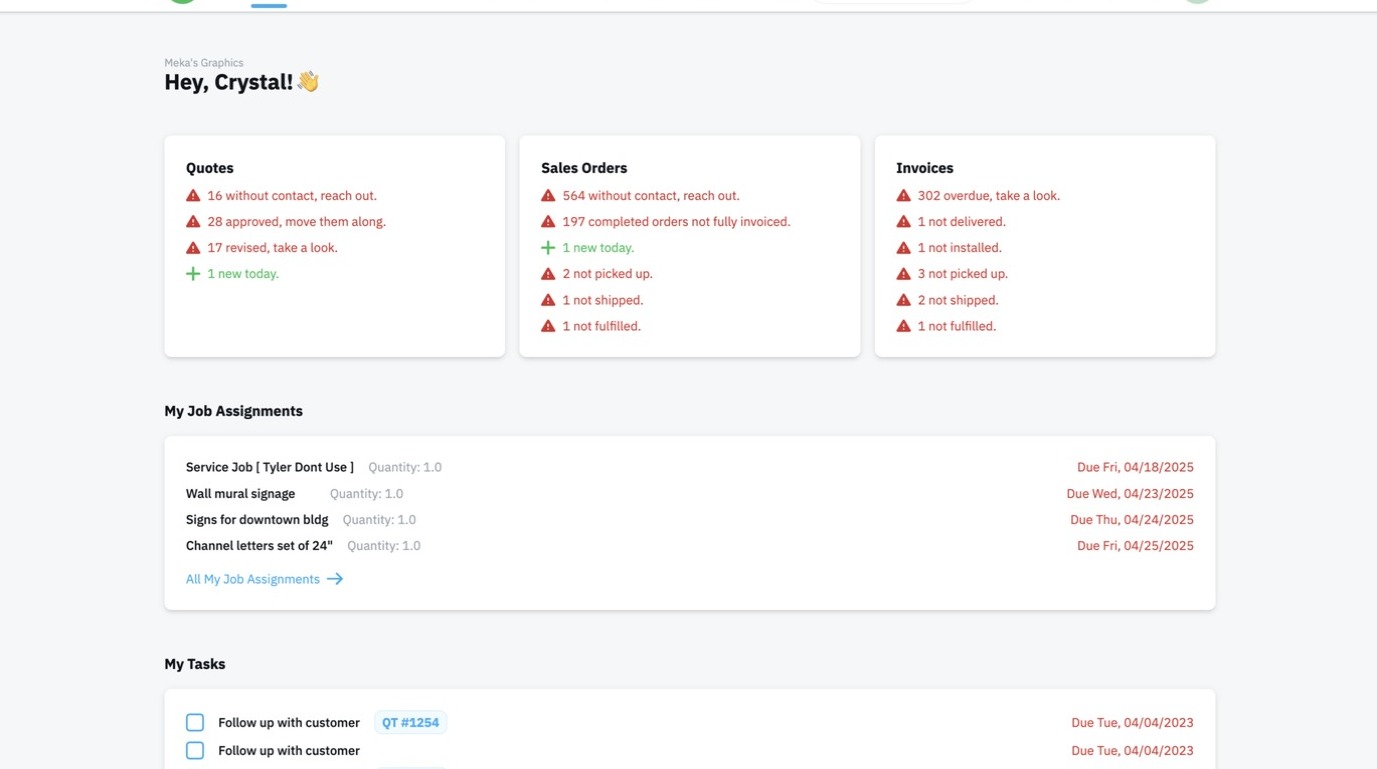Click green plus icon in Sales Orders card

pos(548,248)
